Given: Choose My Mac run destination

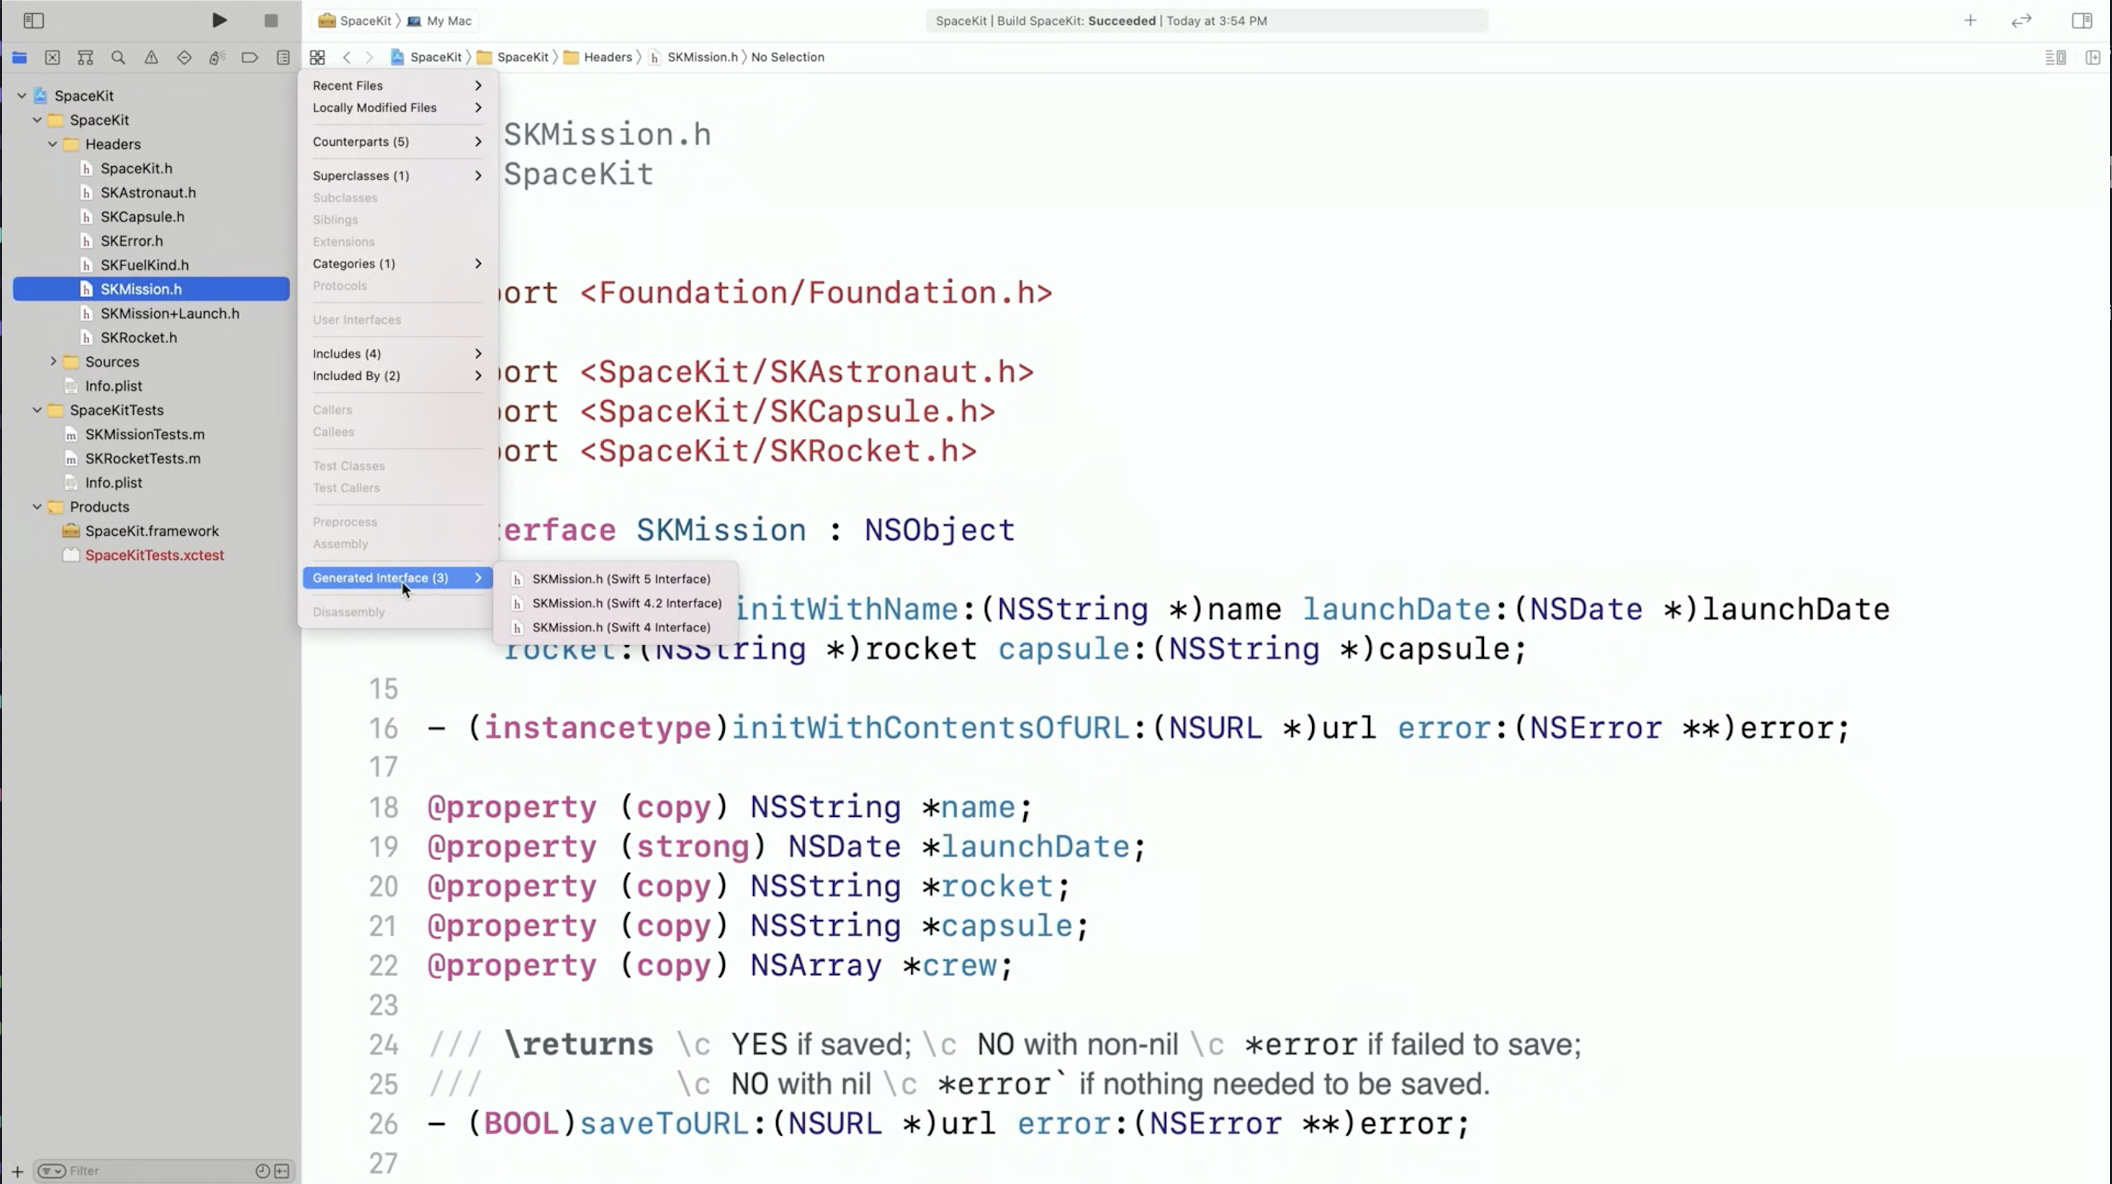Looking at the screenshot, I should 439,21.
